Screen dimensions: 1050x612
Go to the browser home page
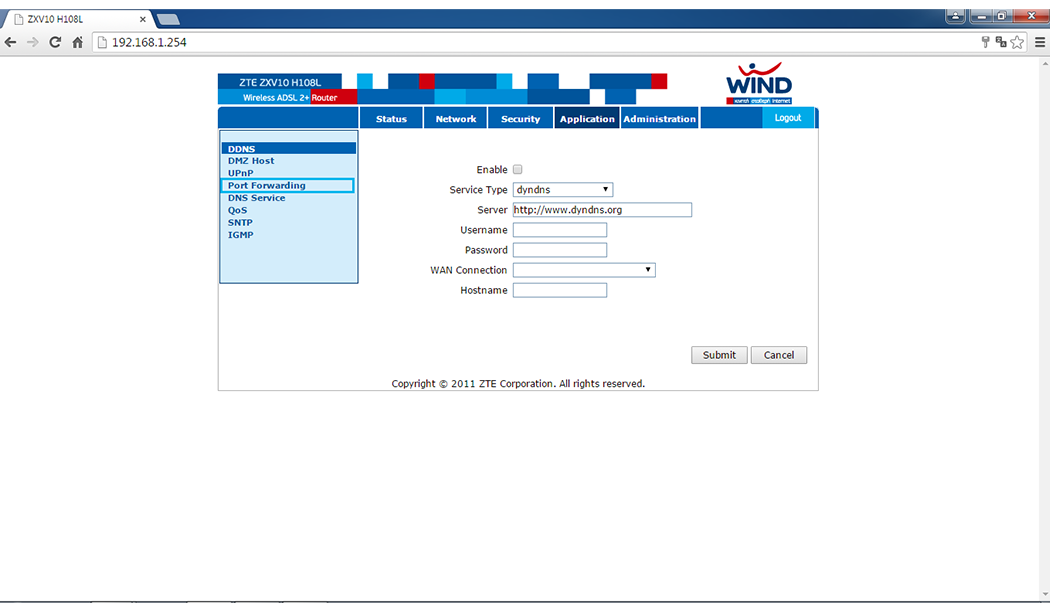click(x=77, y=42)
